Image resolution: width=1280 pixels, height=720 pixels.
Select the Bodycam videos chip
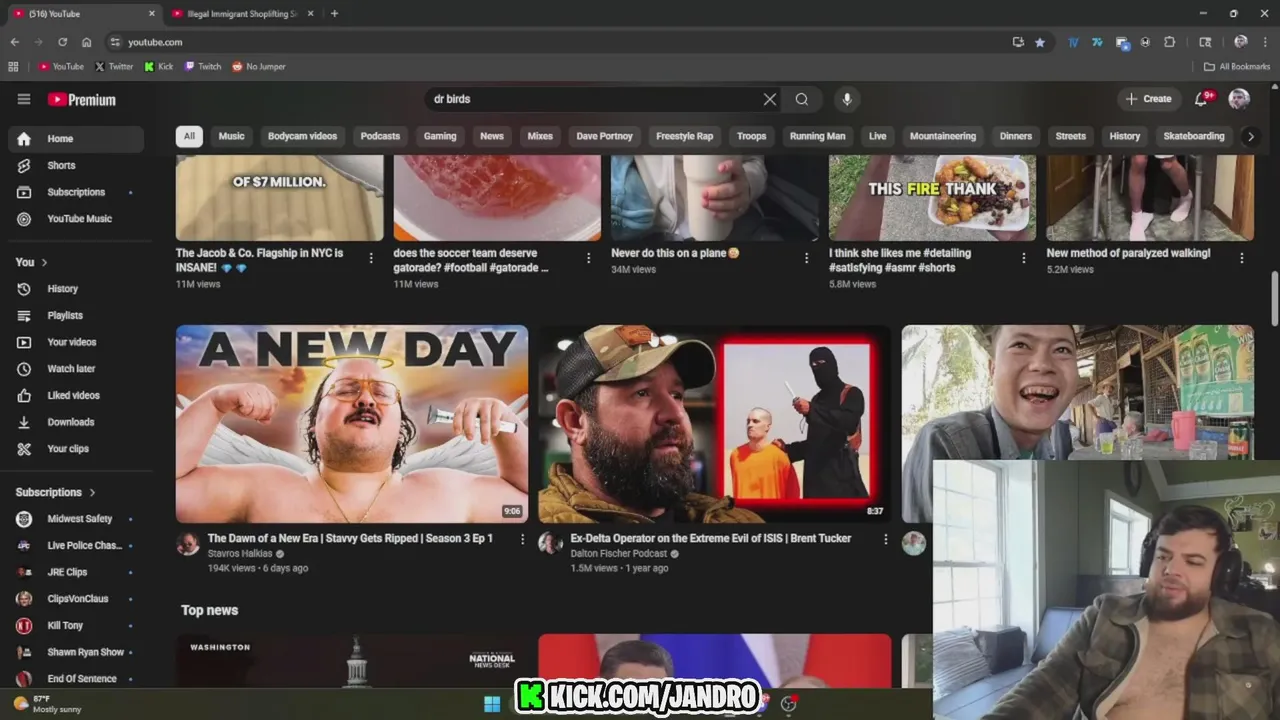(302, 136)
